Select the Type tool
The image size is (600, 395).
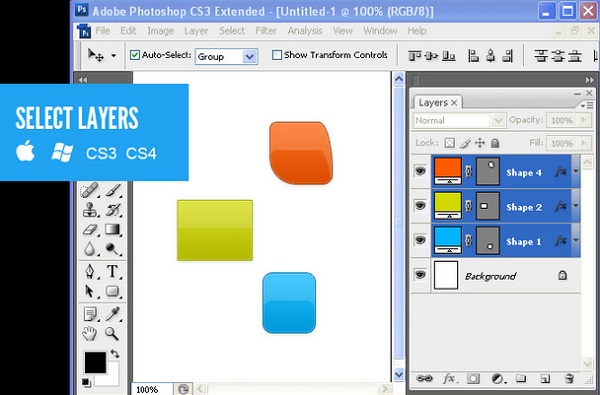[112, 271]
